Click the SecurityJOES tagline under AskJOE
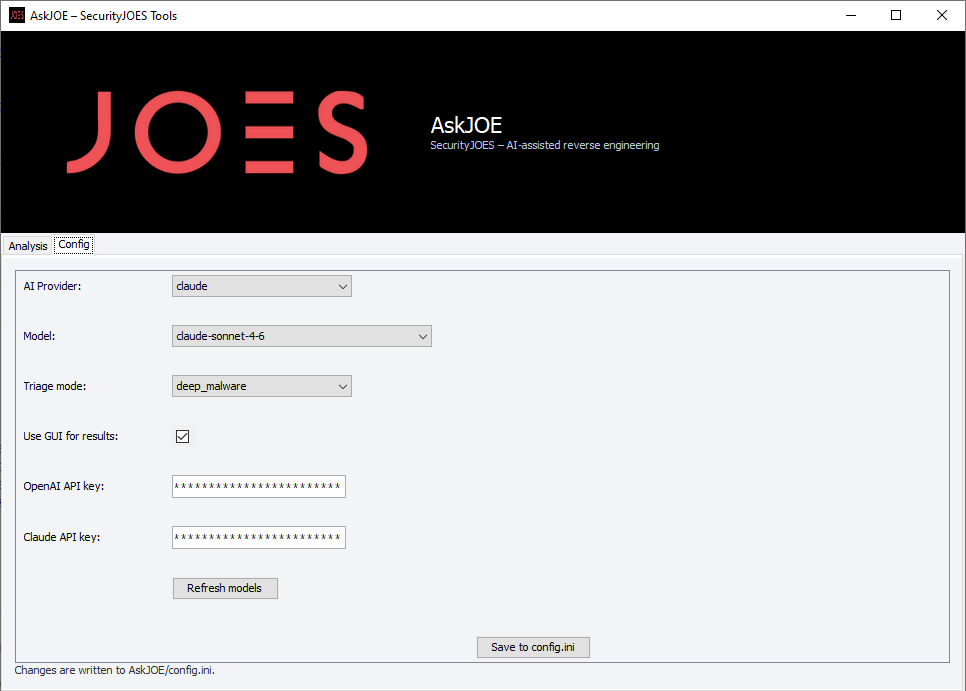 point(544,145)
